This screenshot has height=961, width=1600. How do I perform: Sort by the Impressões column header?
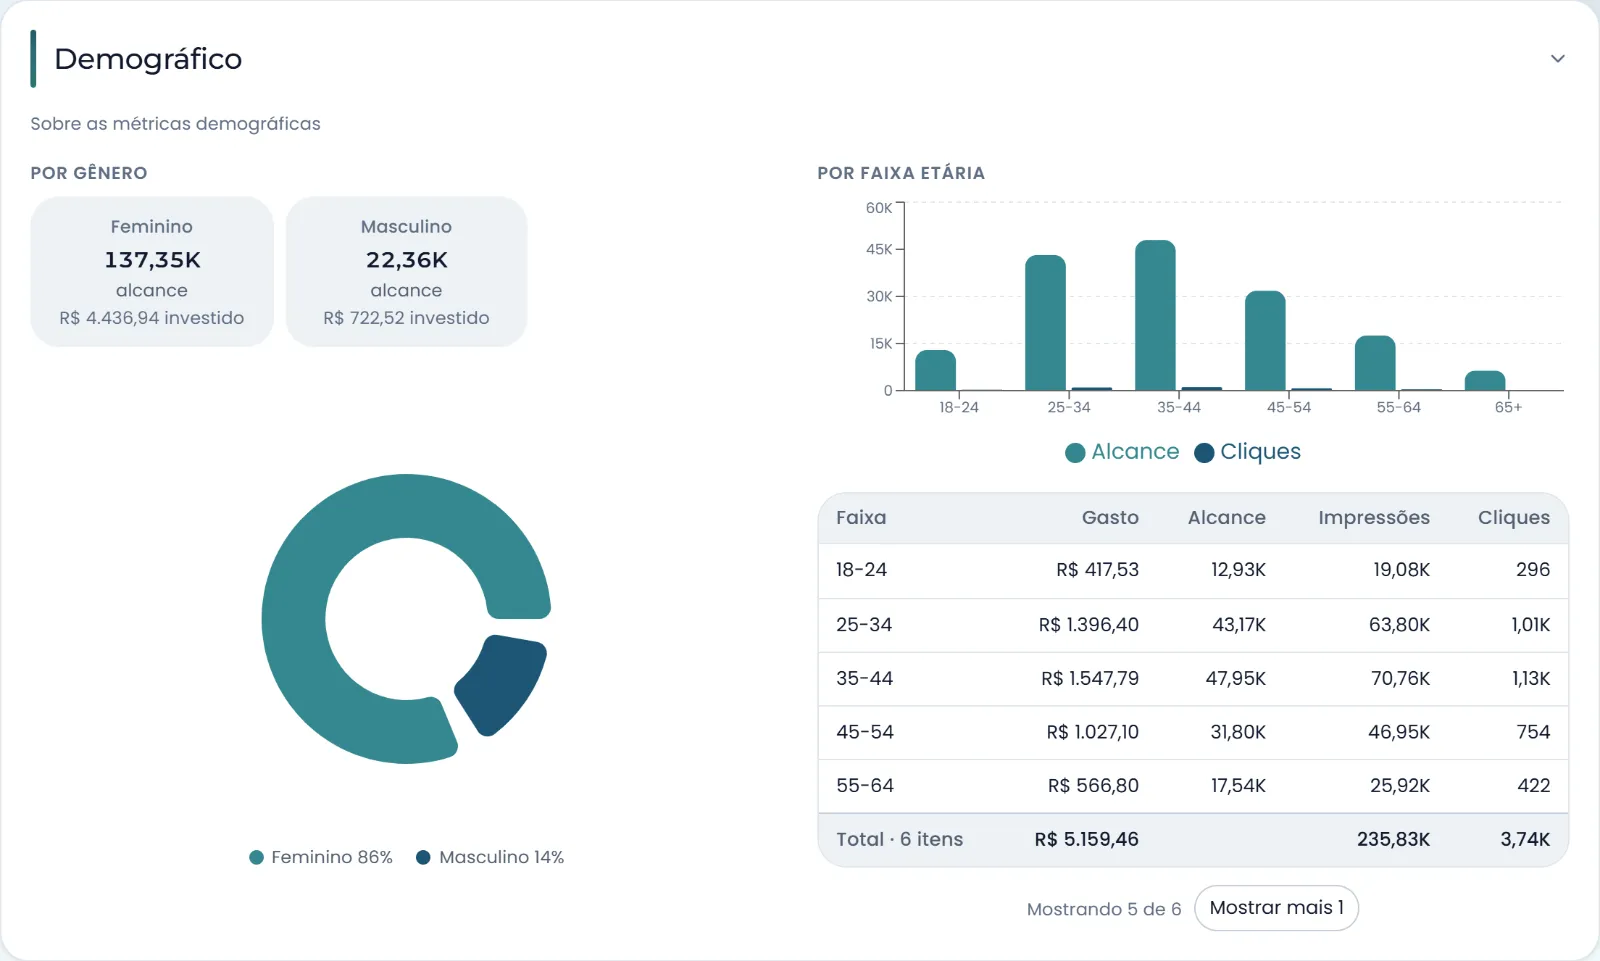tap(1373, 518)
